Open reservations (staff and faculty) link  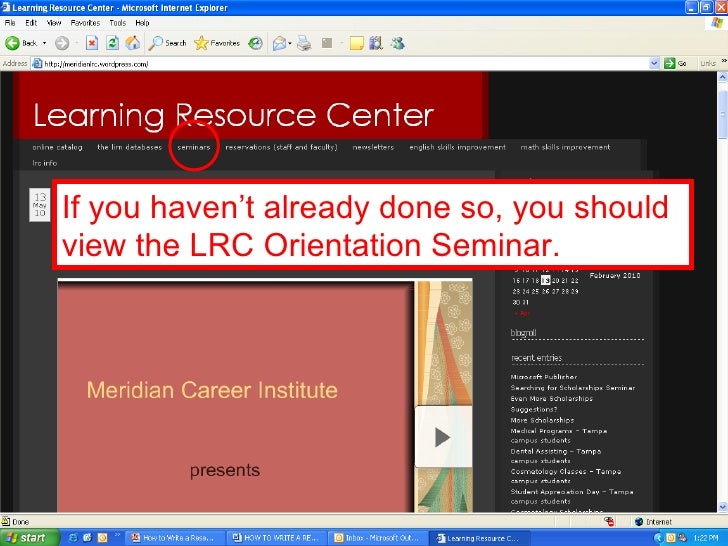pyautogui.click(x=281, y=147)
